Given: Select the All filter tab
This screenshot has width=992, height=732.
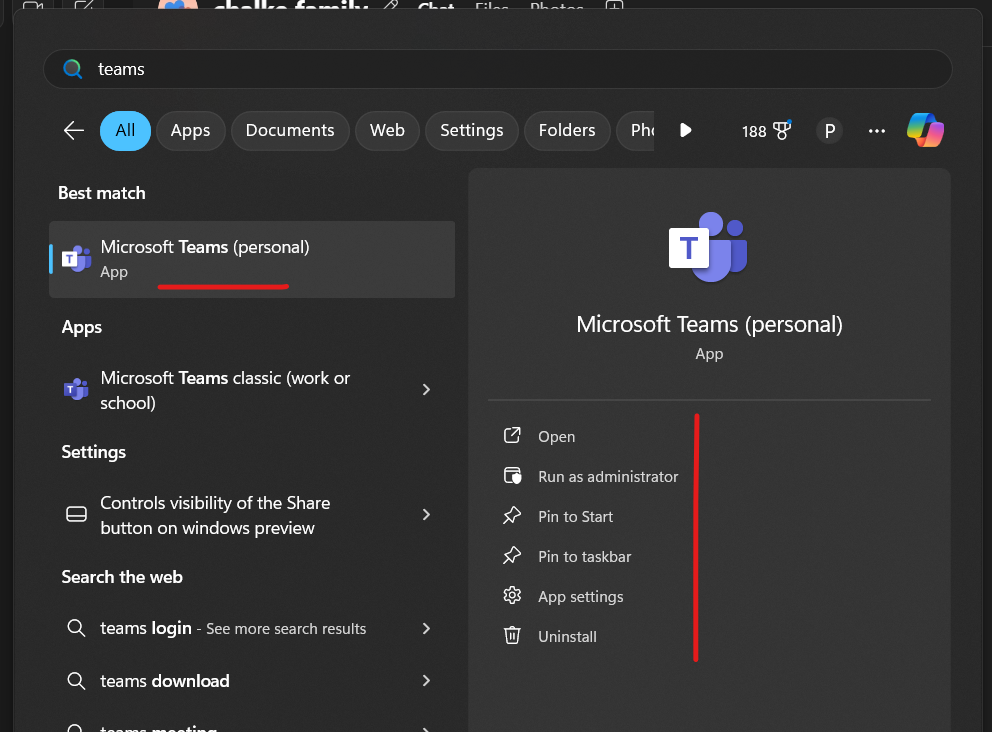Looking at the screenshot, I should pos(125,131).
